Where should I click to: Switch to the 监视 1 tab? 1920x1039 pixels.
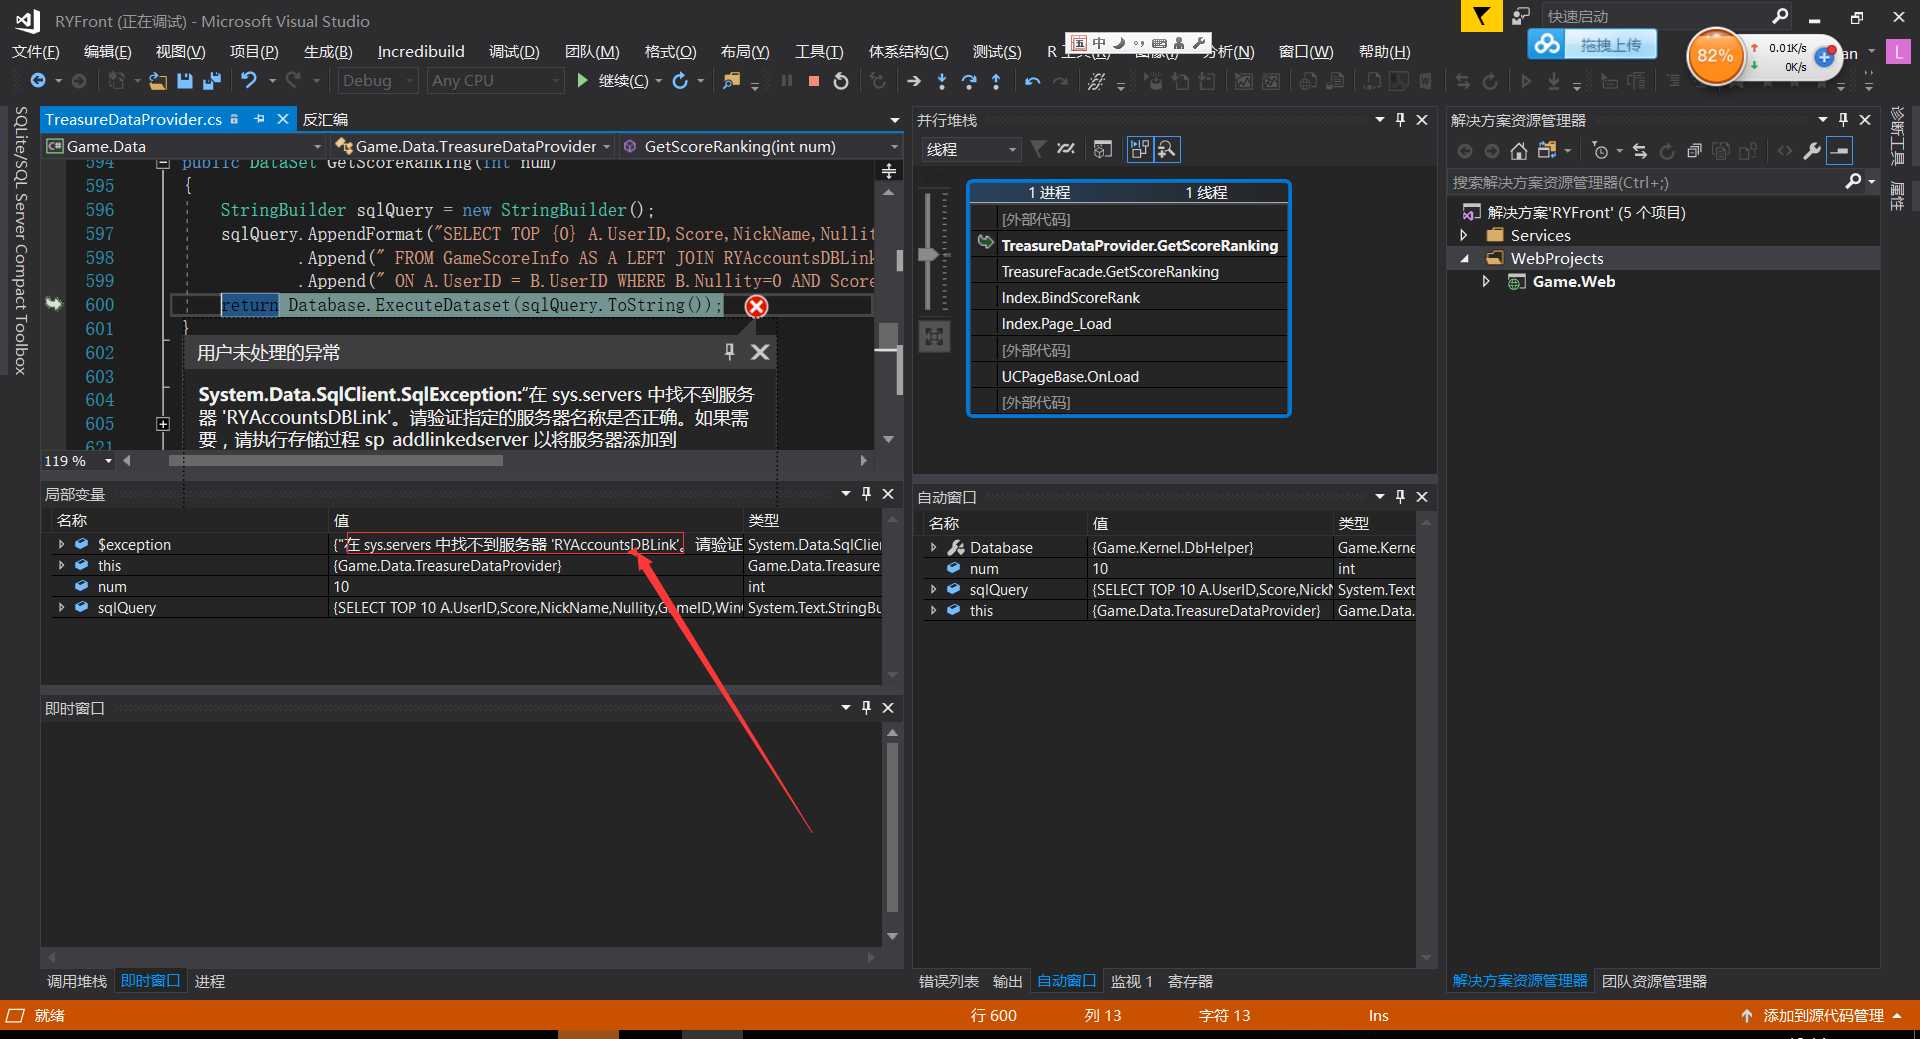pos(1132,981)
